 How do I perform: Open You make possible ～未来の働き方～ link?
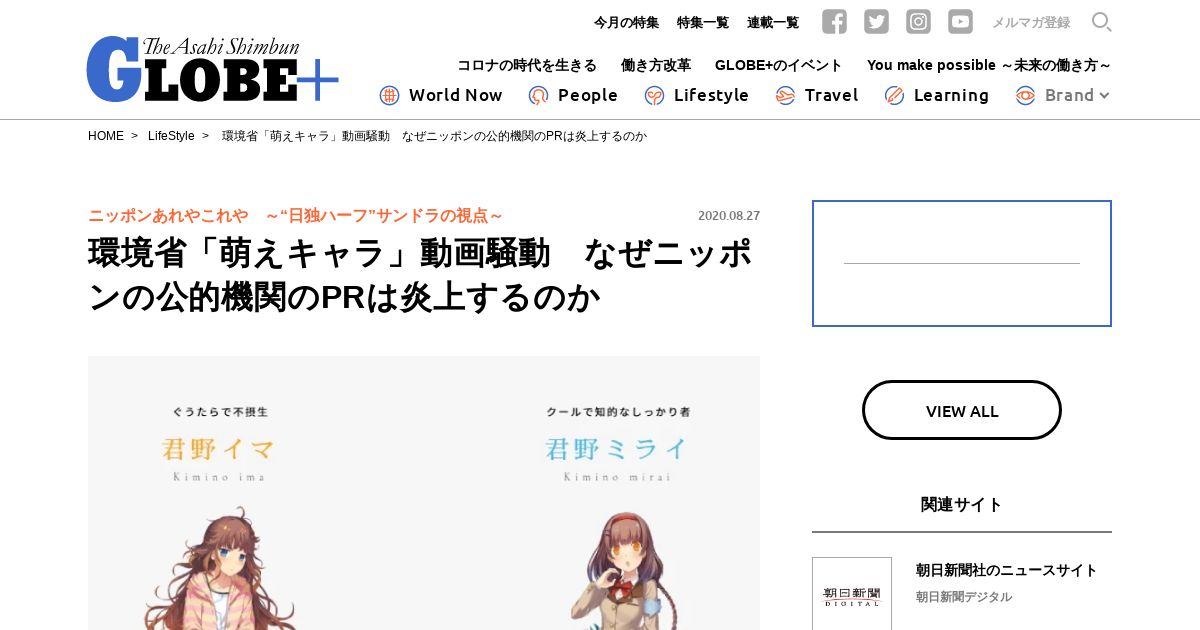point(989,65)
